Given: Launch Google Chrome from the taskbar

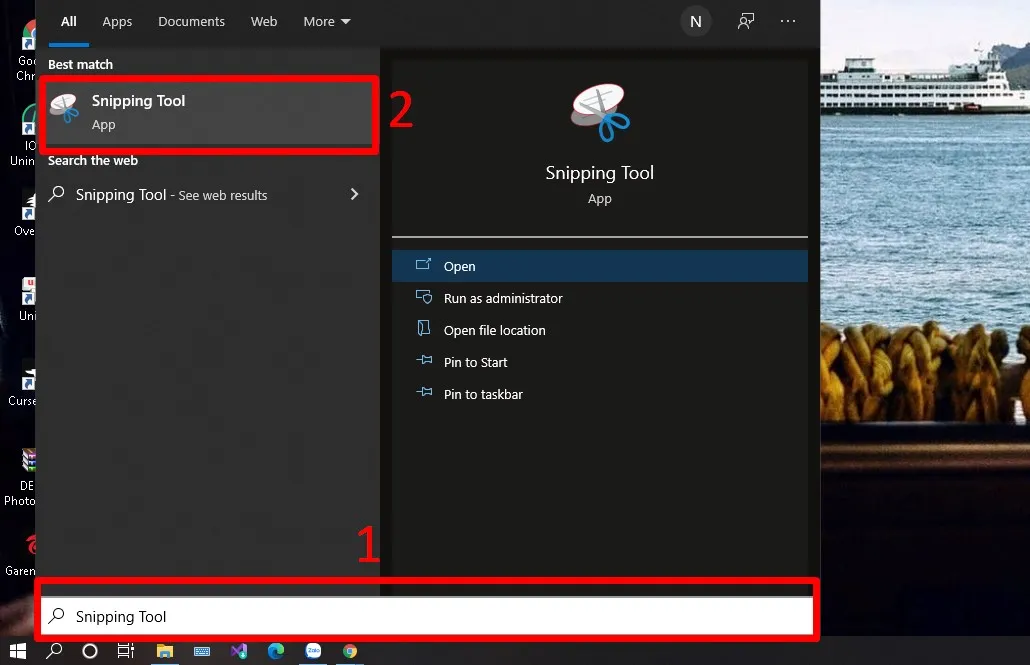Looking at the screenshot, I should pos(349,652).
